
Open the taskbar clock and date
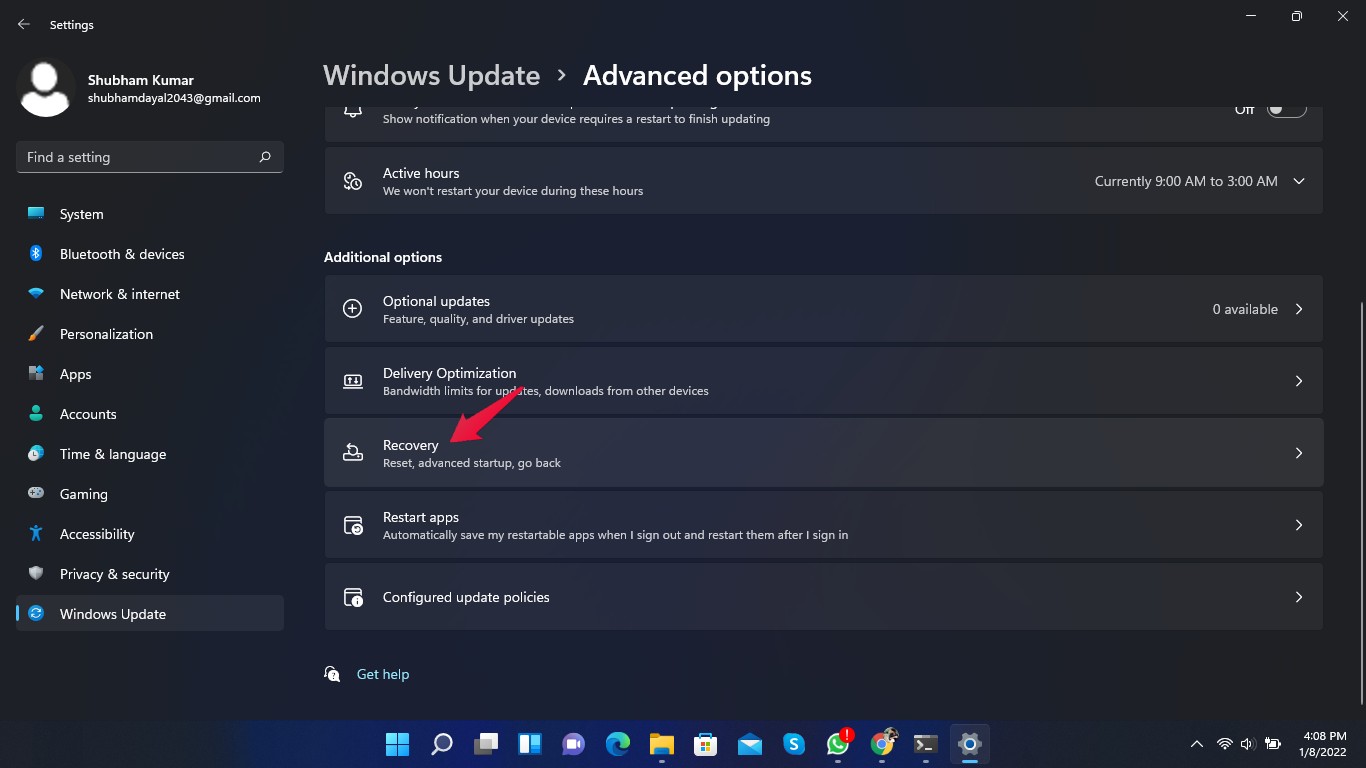1325,744
